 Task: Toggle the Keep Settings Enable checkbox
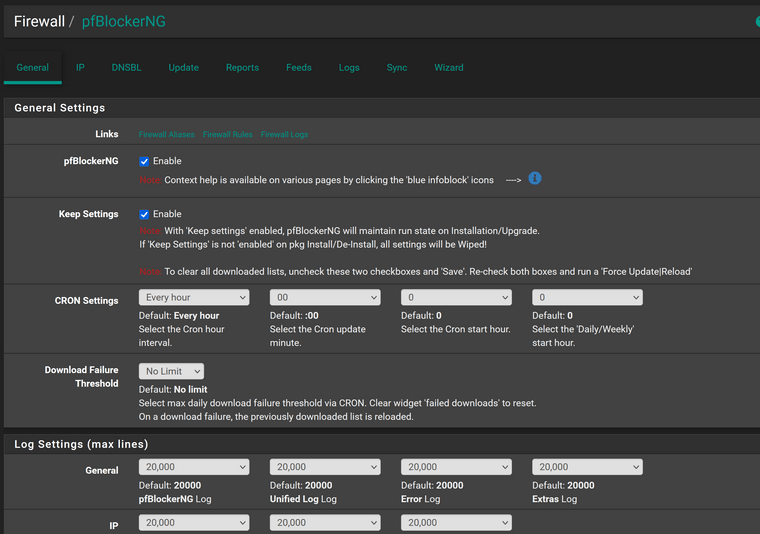pos(144,214)
